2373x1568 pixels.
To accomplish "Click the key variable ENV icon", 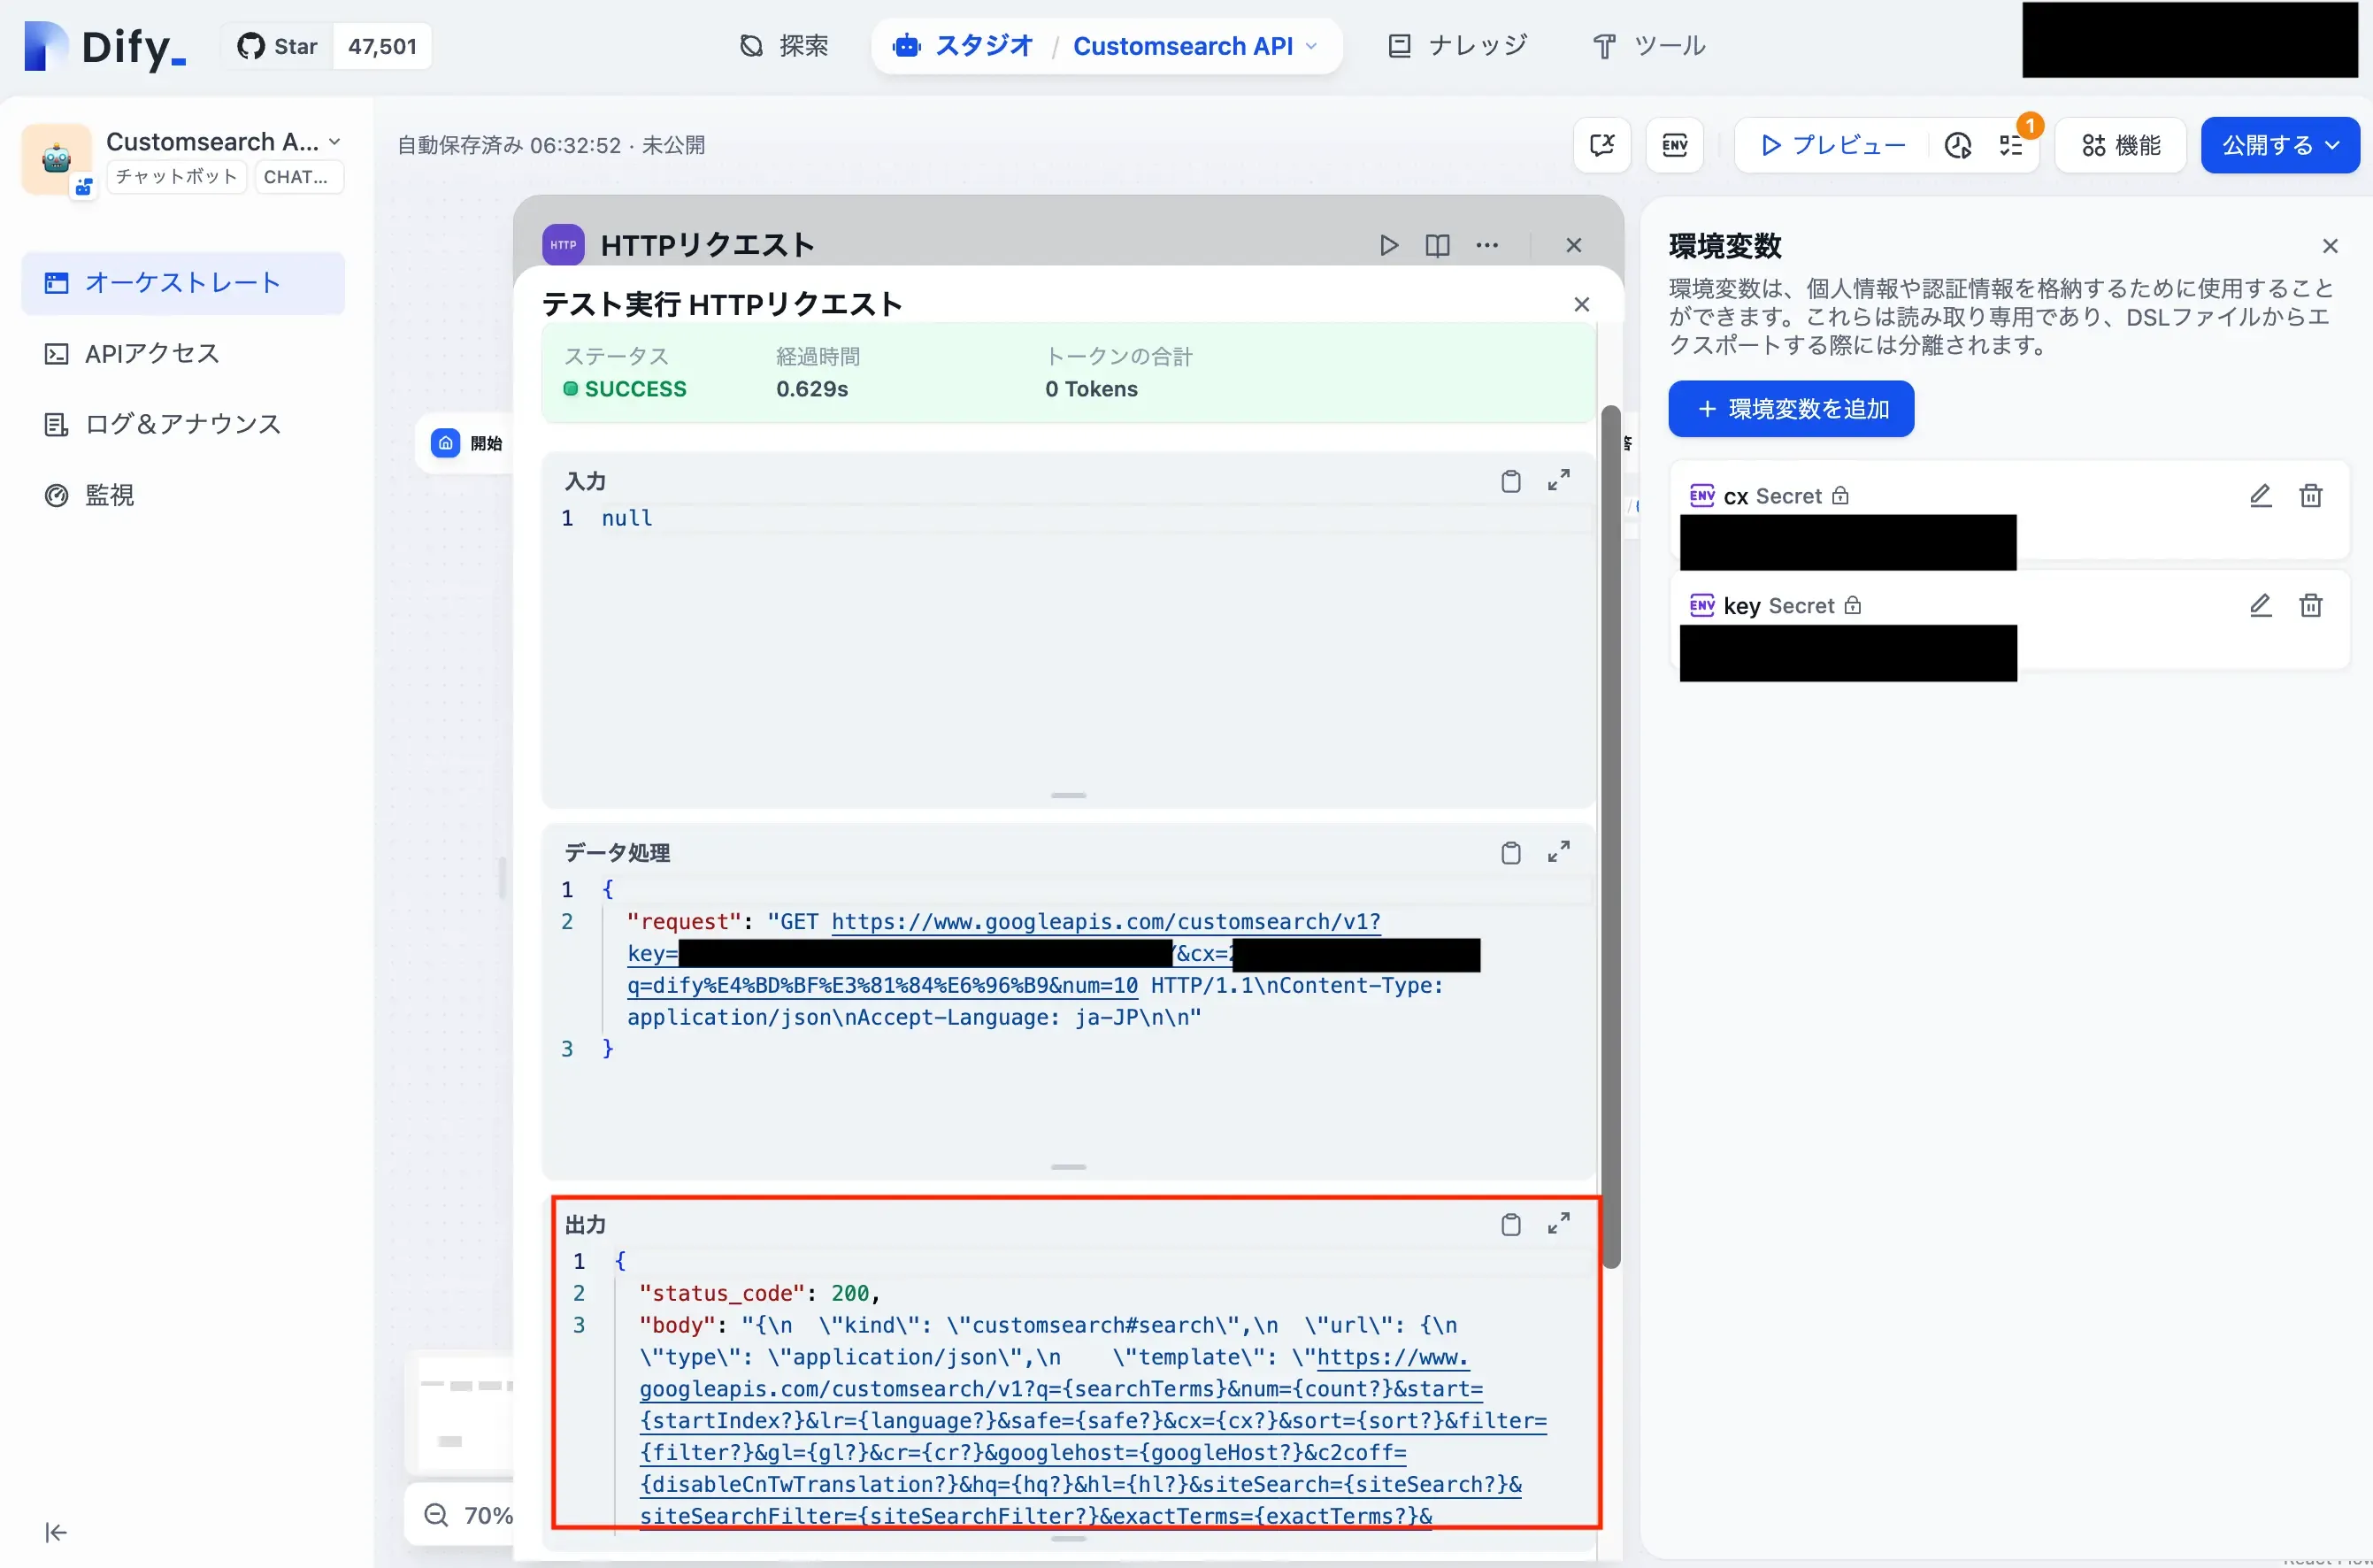I will 1702,606.
